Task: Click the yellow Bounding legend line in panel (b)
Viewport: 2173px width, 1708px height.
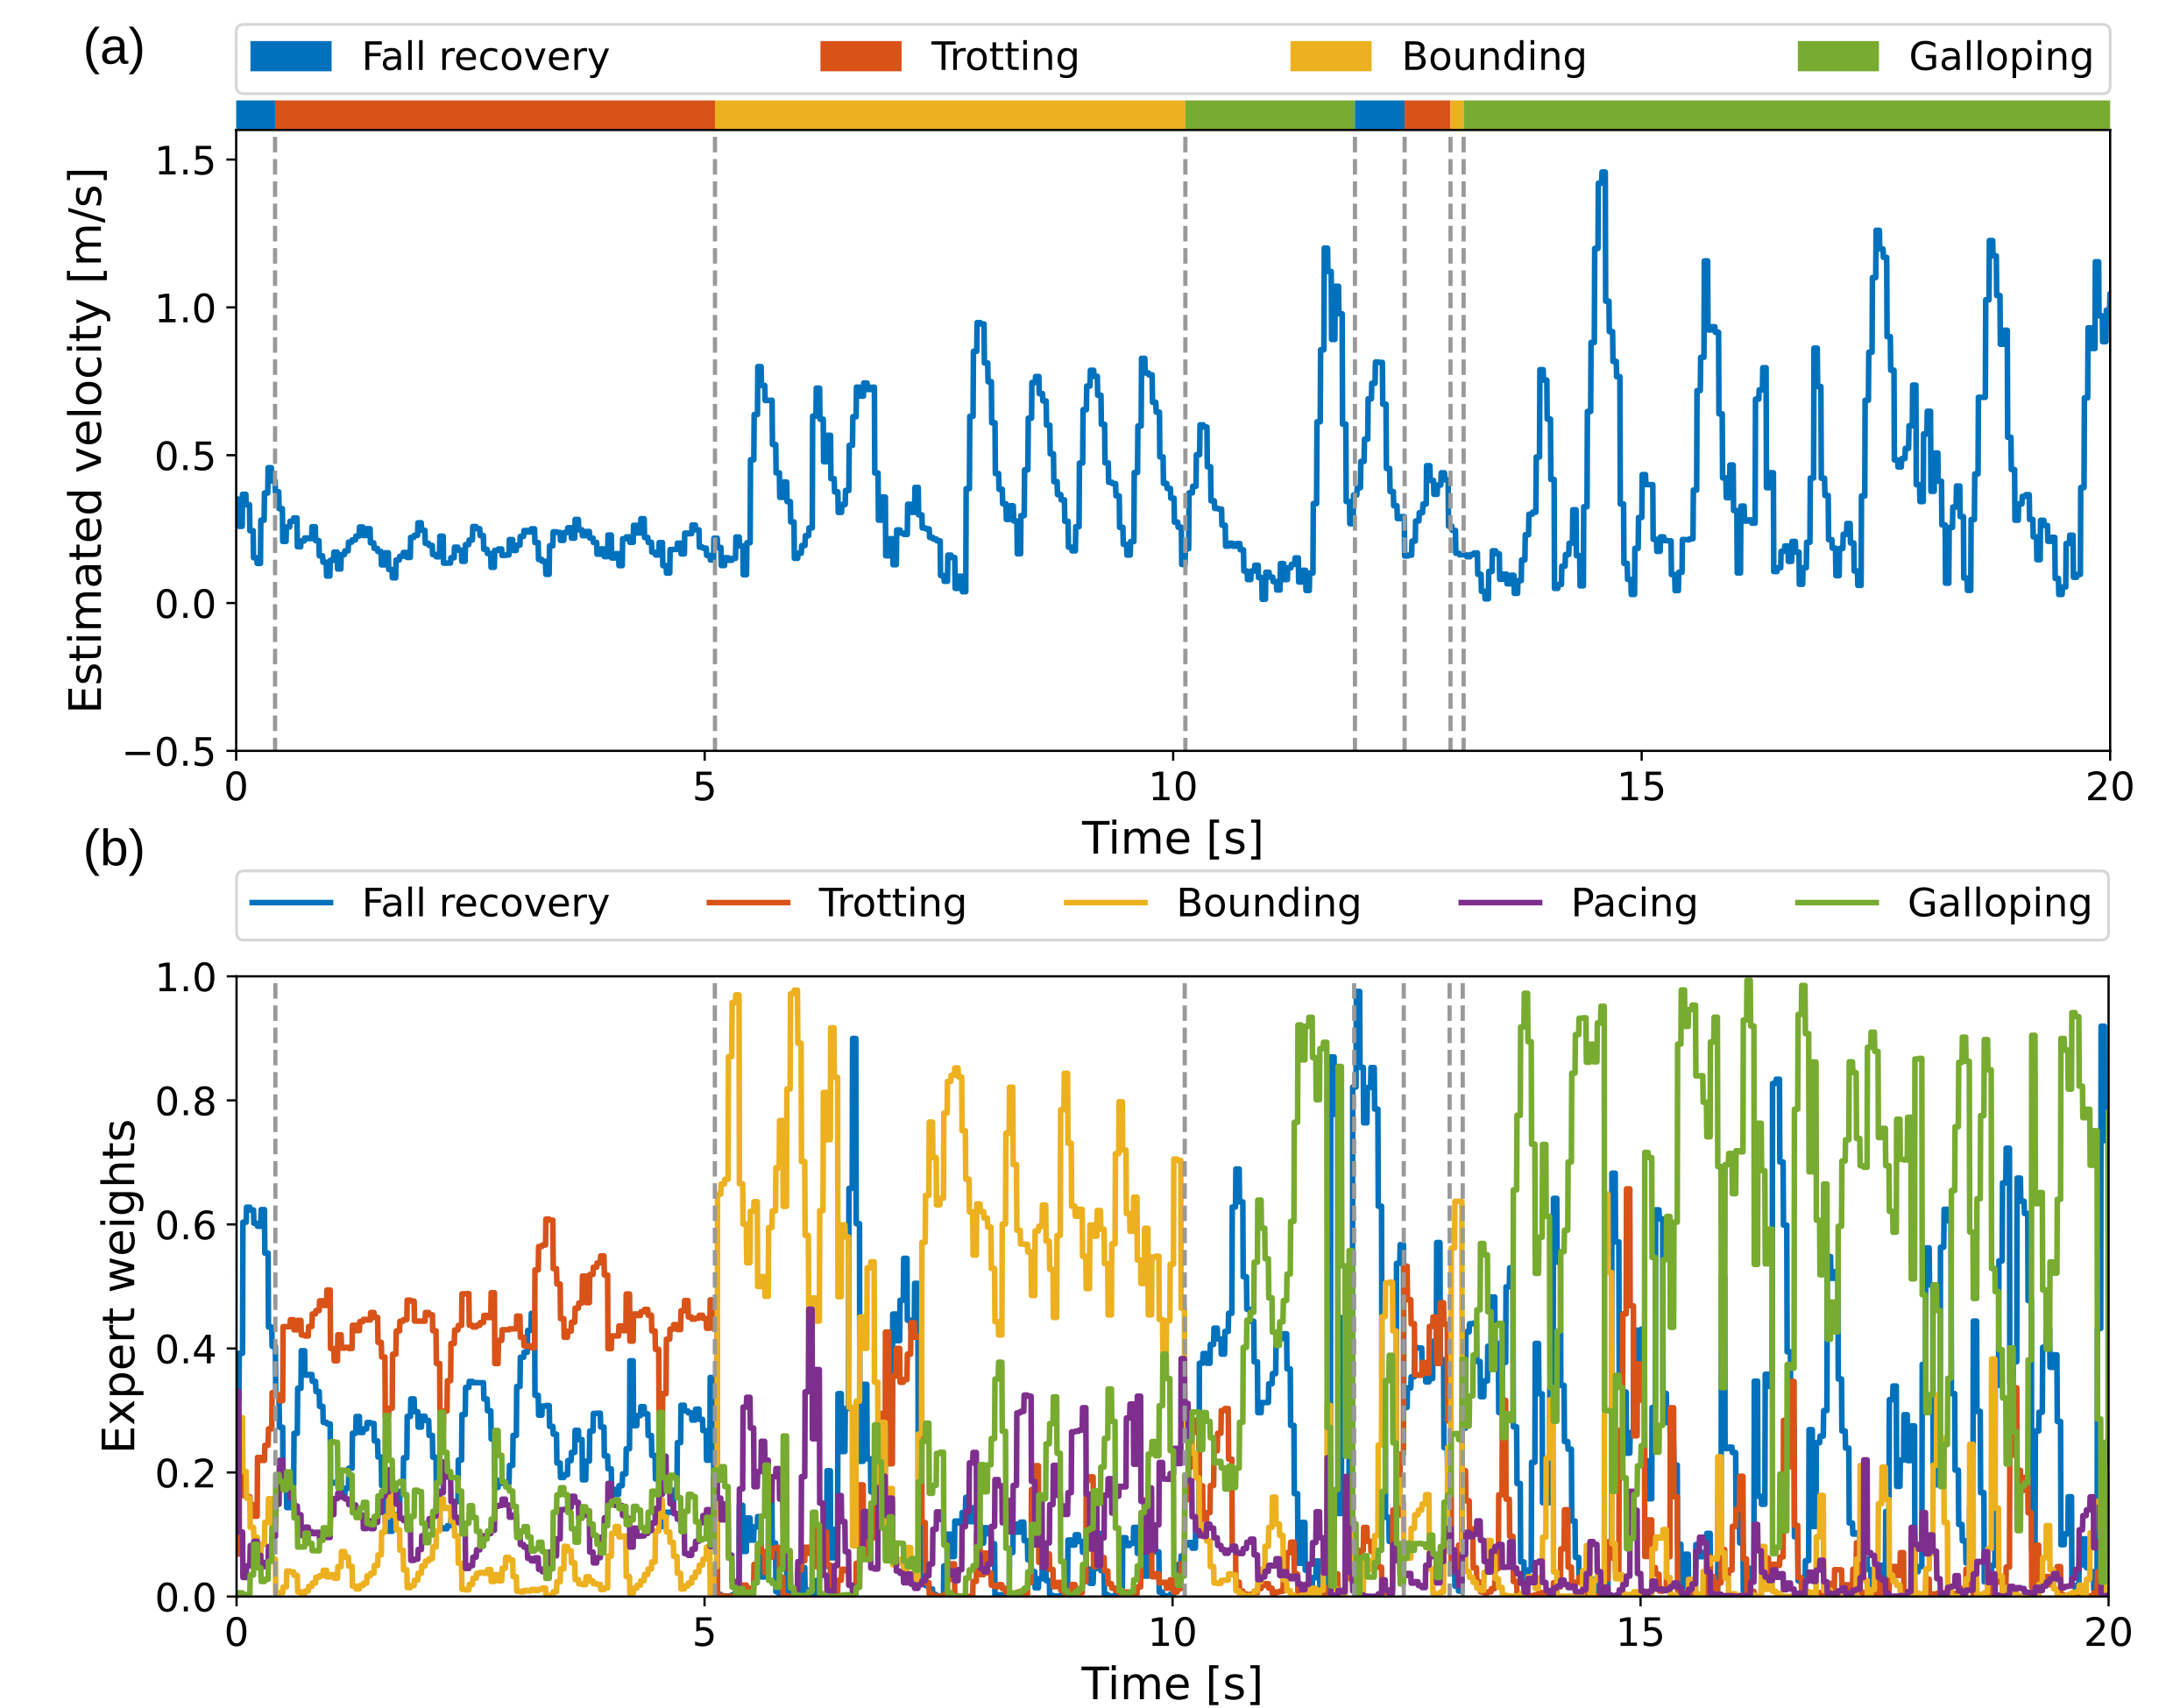Action: pyautogui.click(x=1105, y=903)
